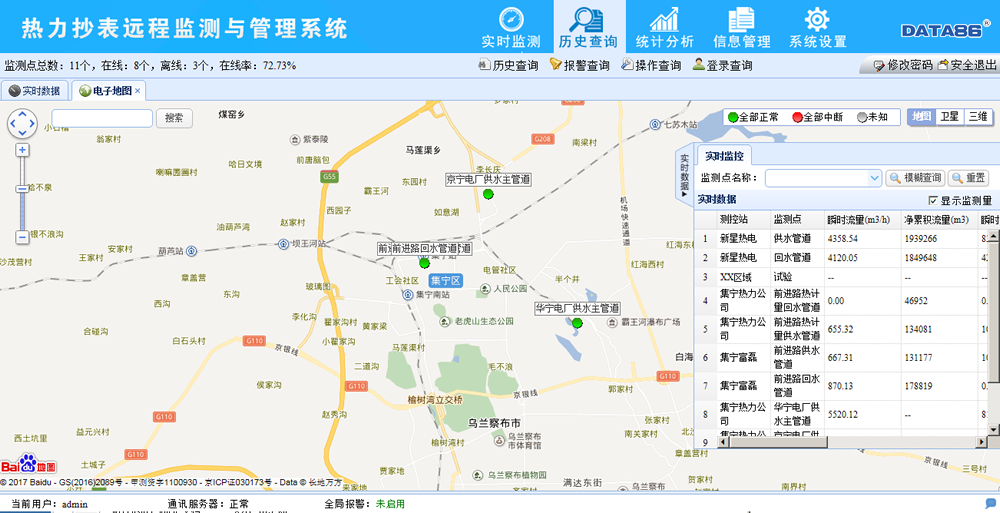Click the map zoom-out minus button
The image size is (1000, 513).
[x=22, y=237]
